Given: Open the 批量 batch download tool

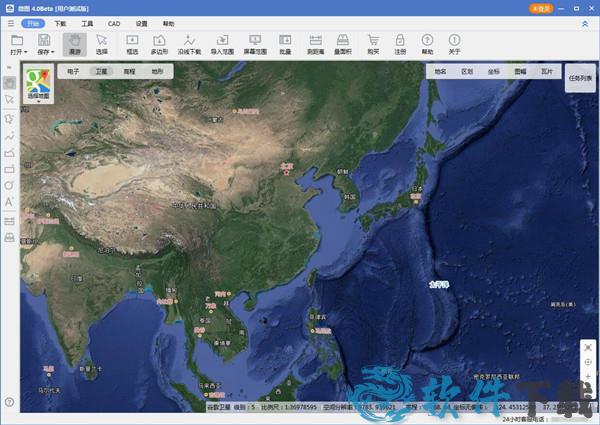Looking at the screenshot, I should pyautogui.click(x=285, y=44).
